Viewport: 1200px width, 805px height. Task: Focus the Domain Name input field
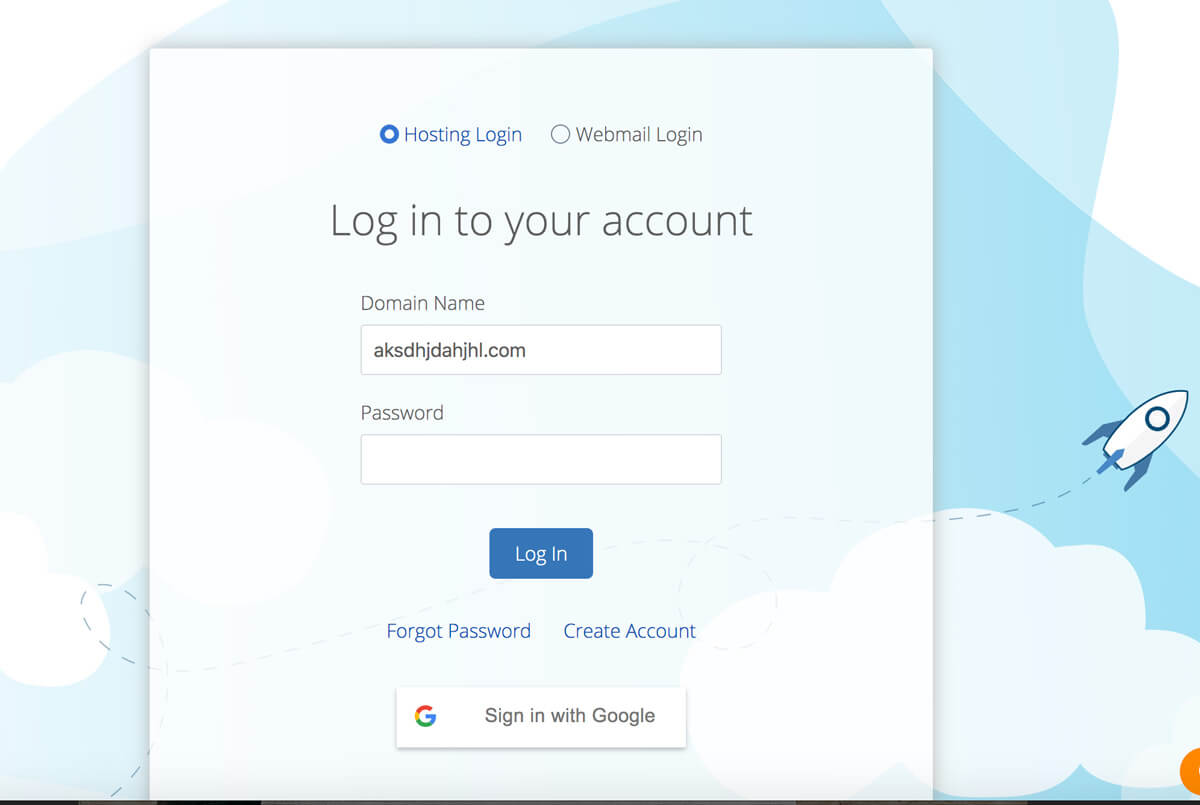[x=541, y=350]
